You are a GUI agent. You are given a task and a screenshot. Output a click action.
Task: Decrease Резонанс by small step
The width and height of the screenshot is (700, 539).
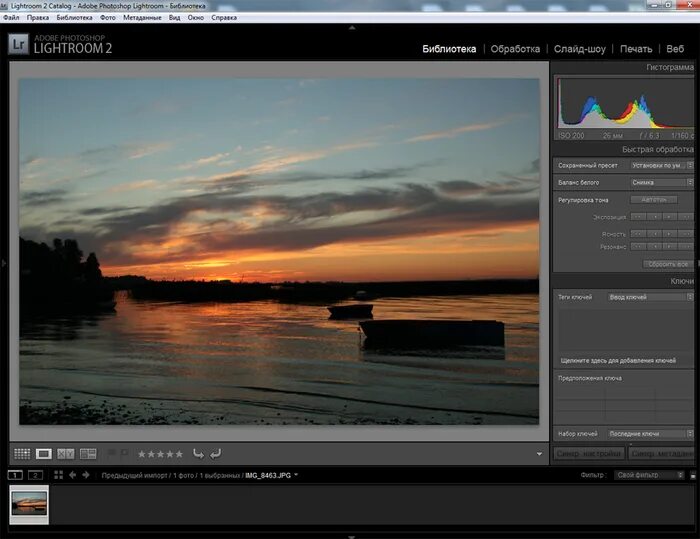(x=654, y=246)
